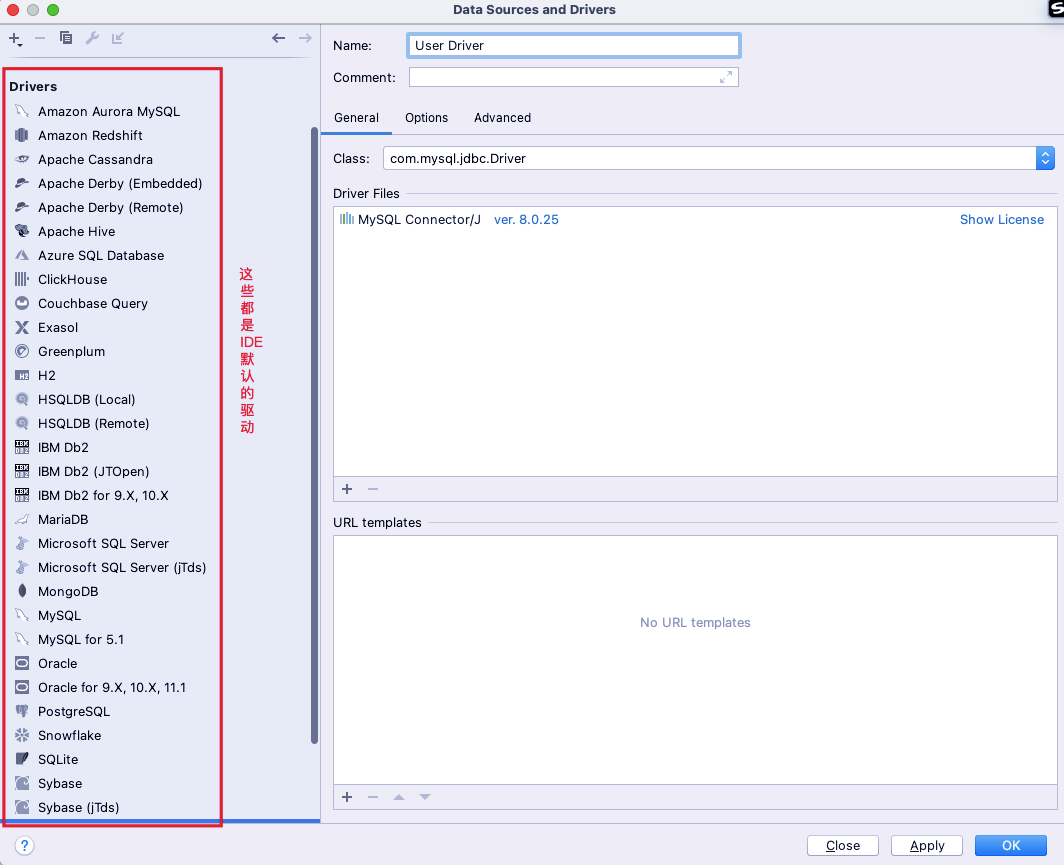Add a driver file with the plus icon
This screenshot has height=865, width=1064.
pos(347,489)
